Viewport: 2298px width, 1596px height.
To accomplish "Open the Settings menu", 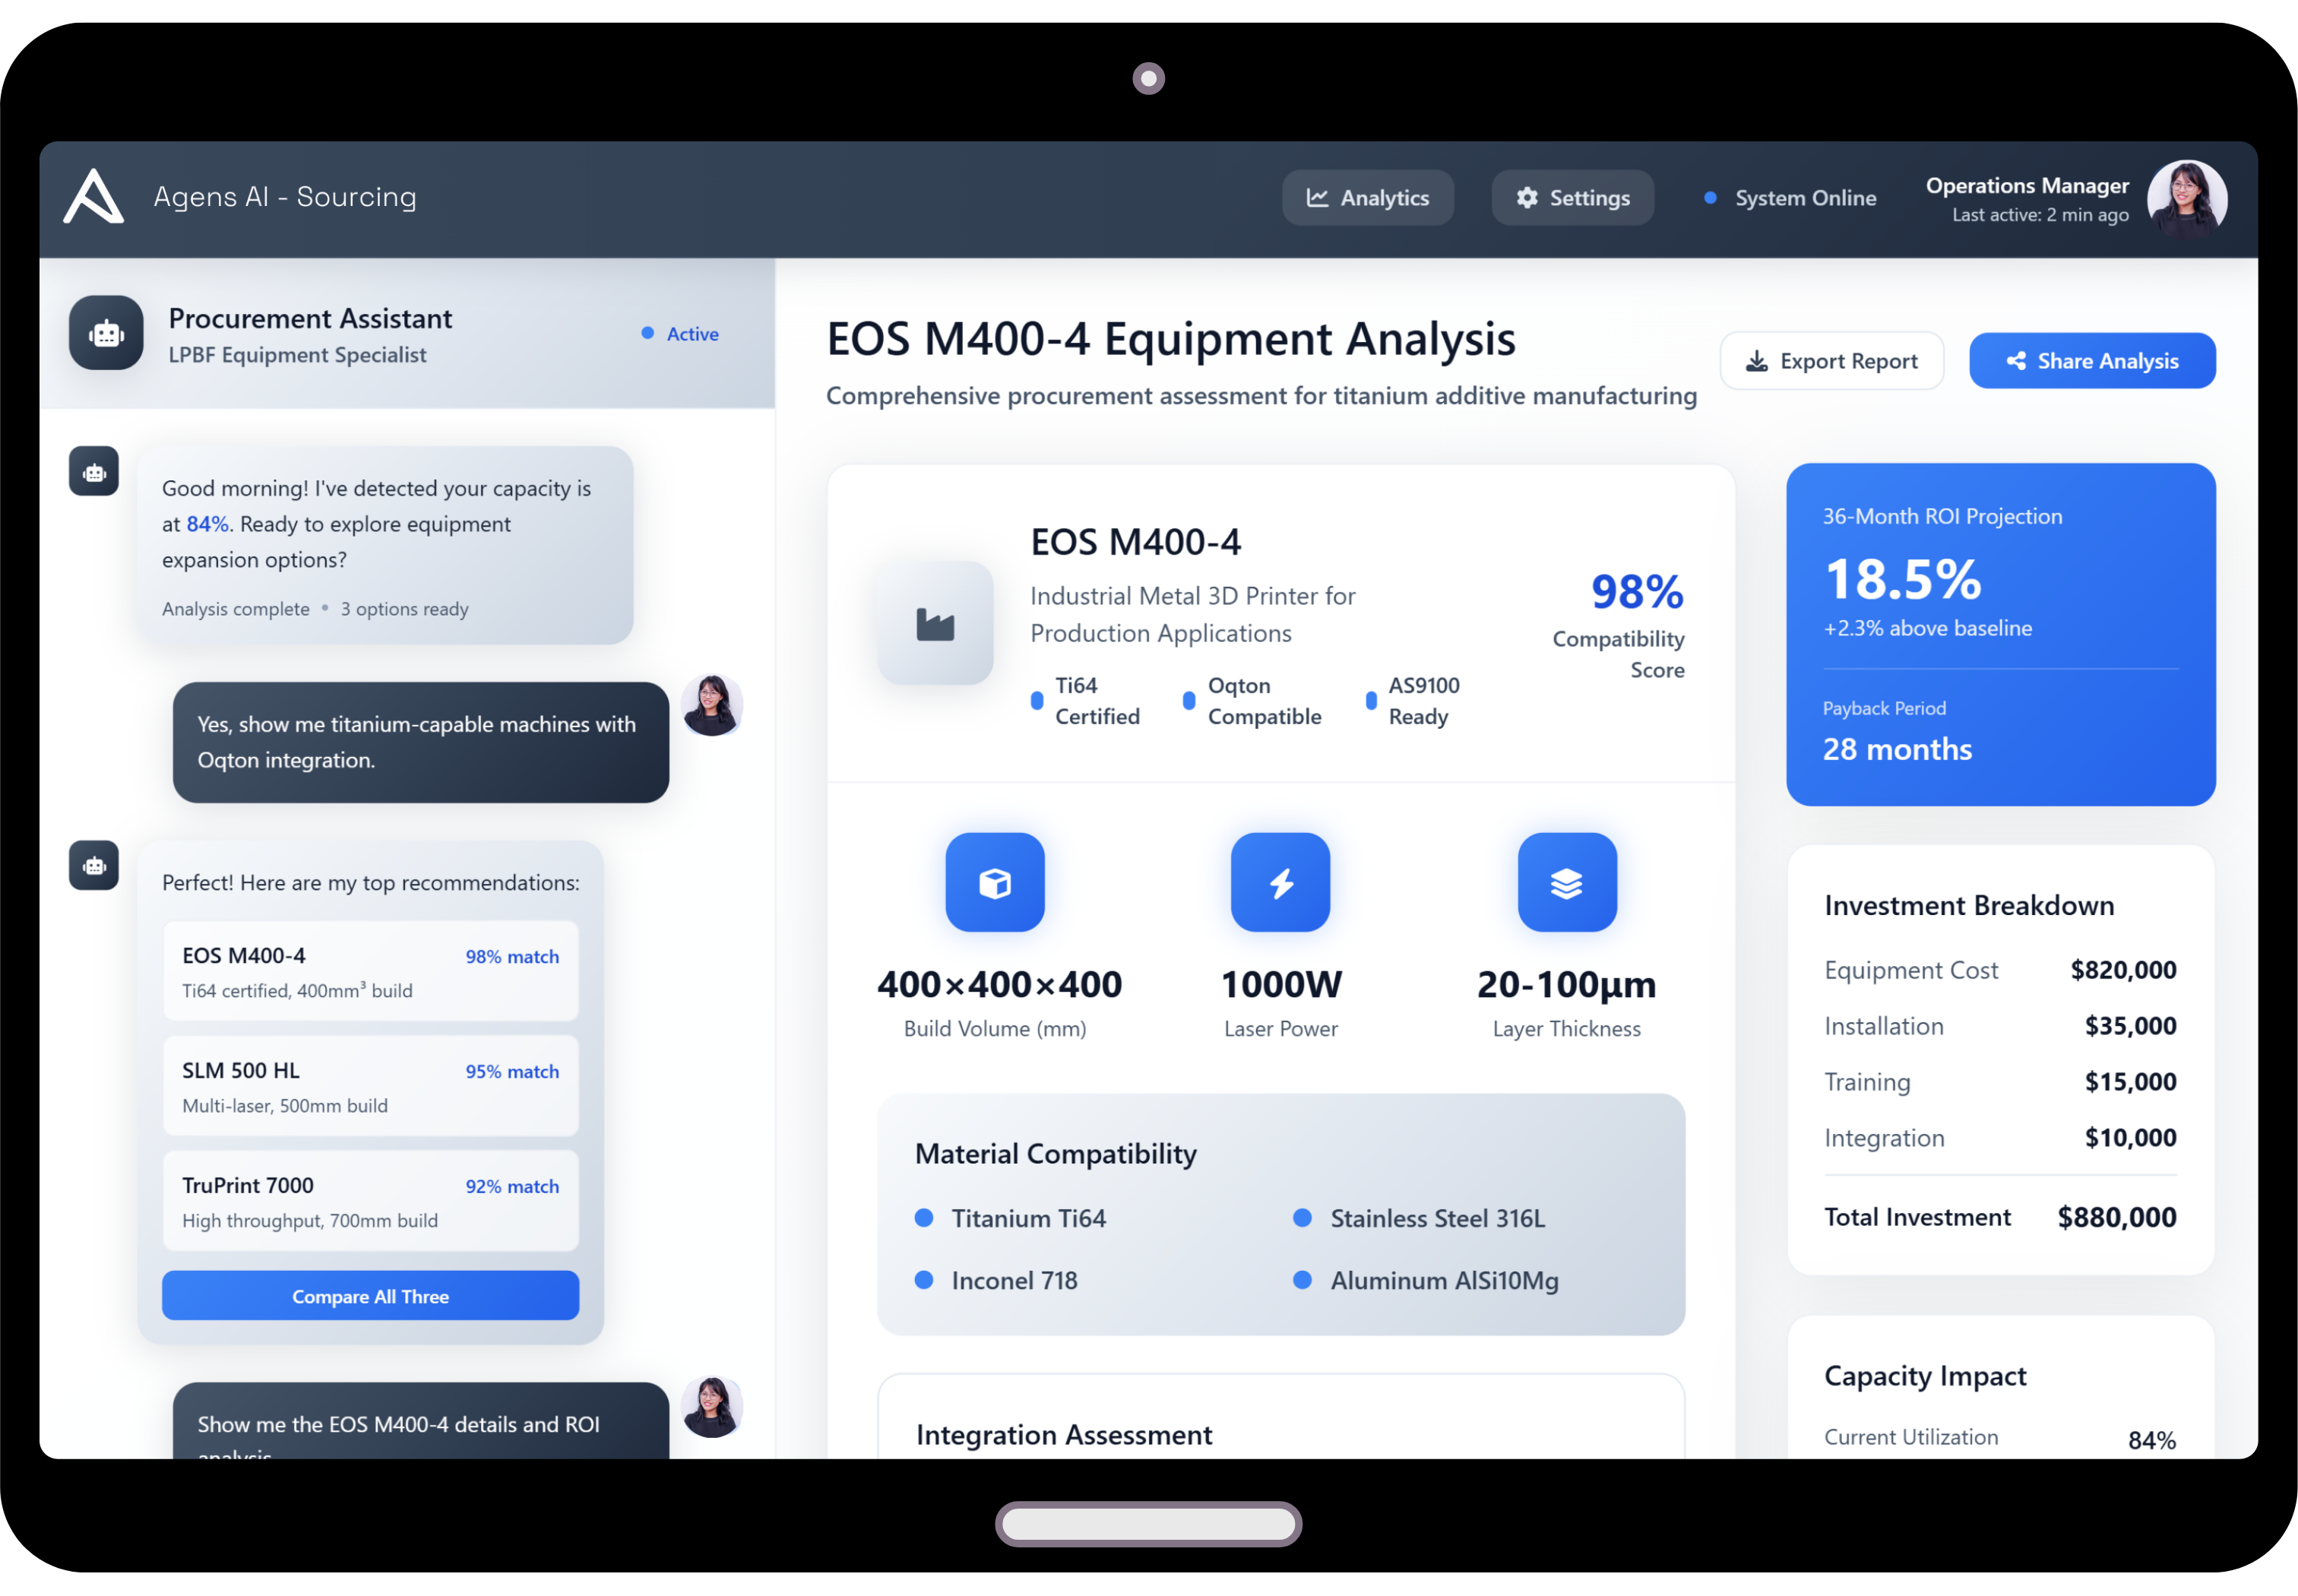I will click(x=1572, y=198).
